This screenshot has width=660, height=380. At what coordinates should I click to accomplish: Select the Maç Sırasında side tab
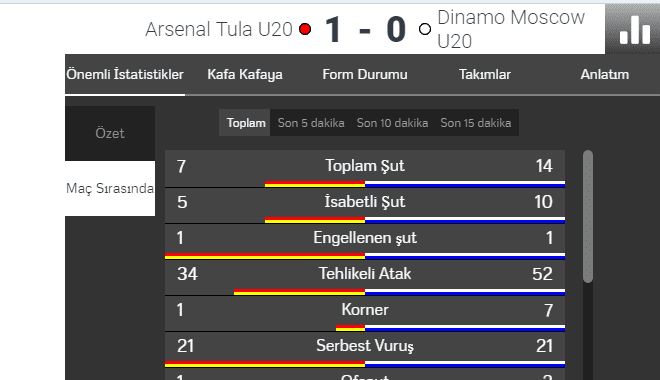pos(110,189)
